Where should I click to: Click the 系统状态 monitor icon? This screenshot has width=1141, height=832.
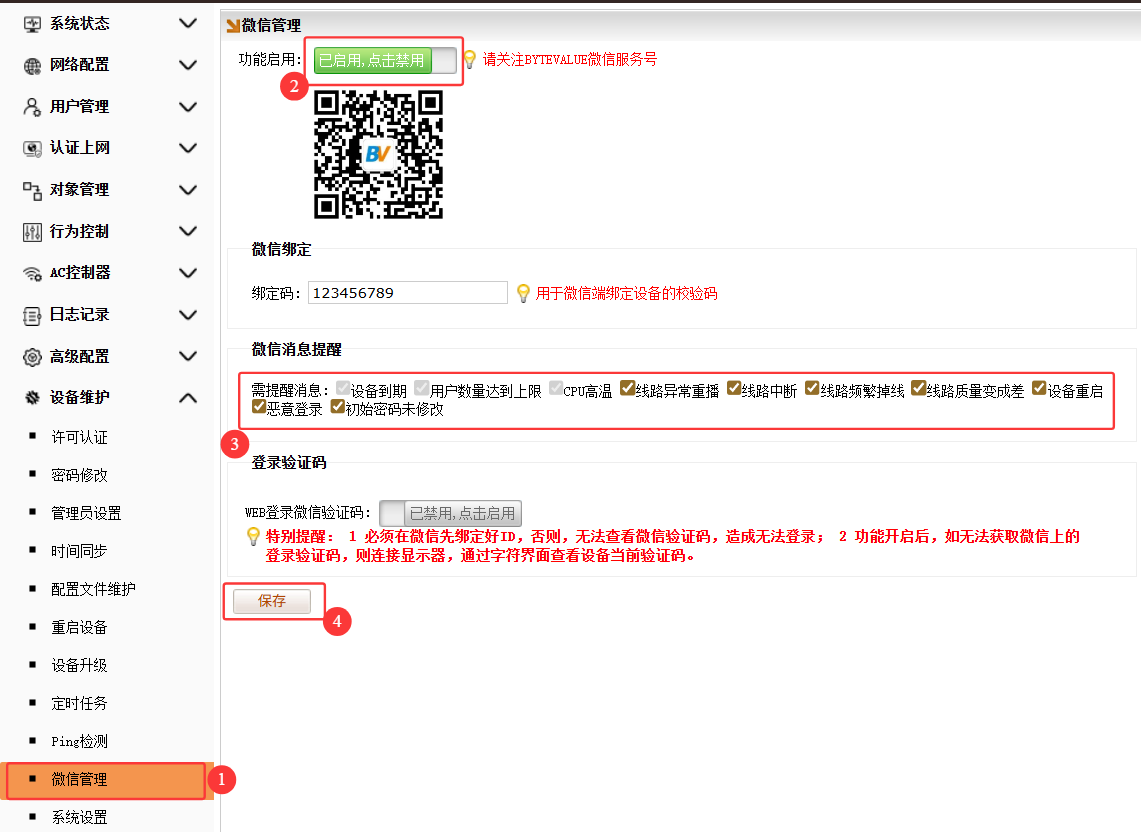[32, 23]
